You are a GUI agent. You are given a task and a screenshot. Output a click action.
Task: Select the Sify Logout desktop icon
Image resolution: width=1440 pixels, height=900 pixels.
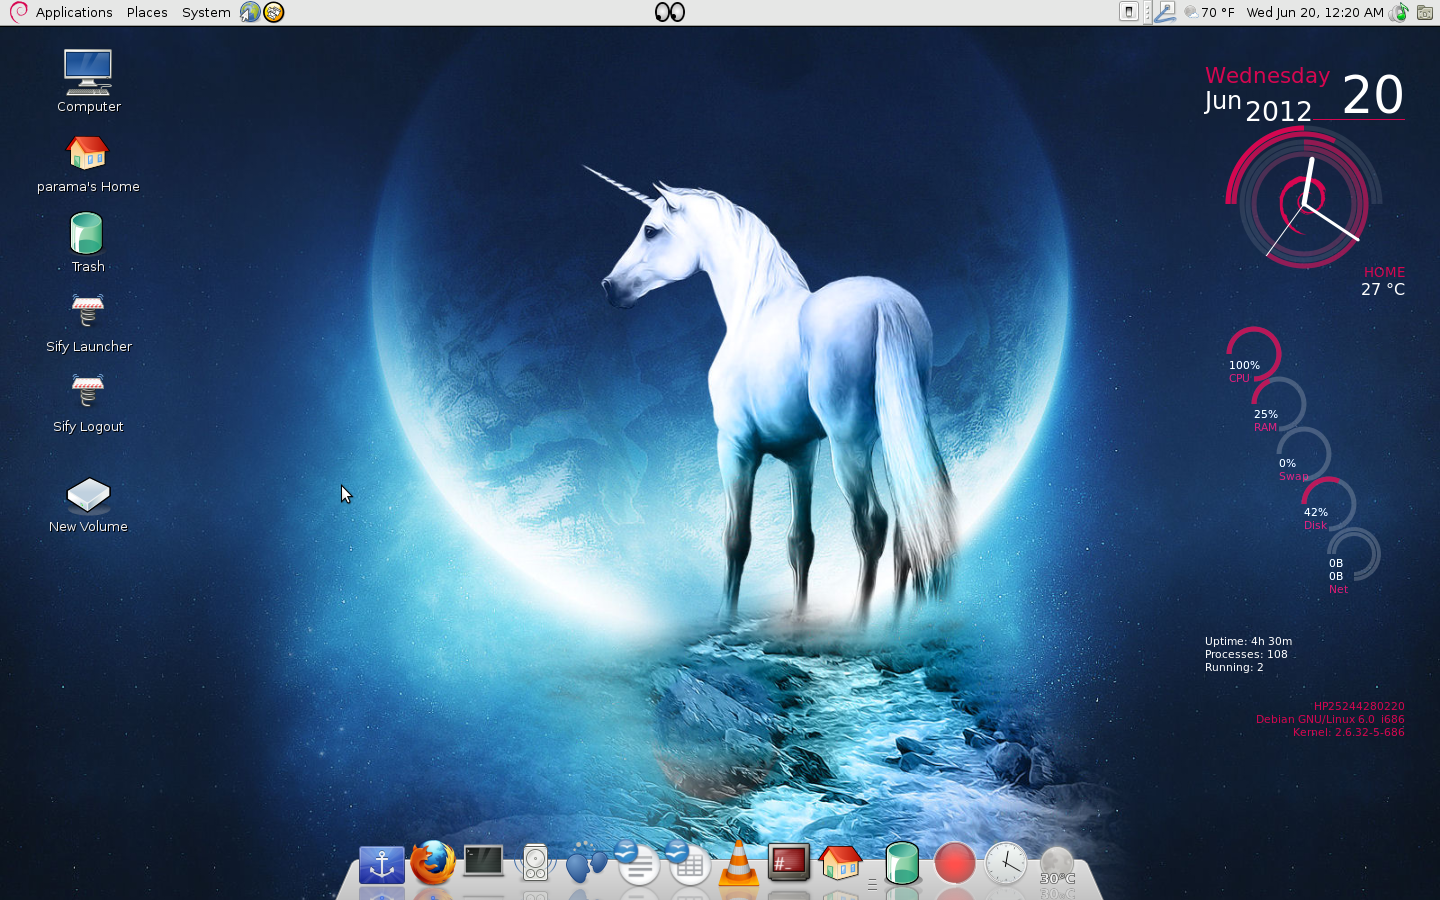pos(88,403)
